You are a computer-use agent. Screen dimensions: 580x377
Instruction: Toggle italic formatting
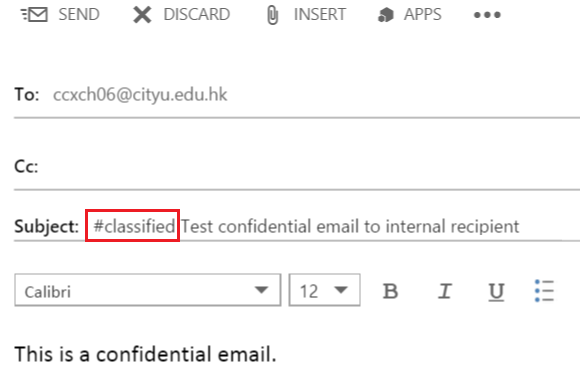pyautogui.click(x=445, y=291)
